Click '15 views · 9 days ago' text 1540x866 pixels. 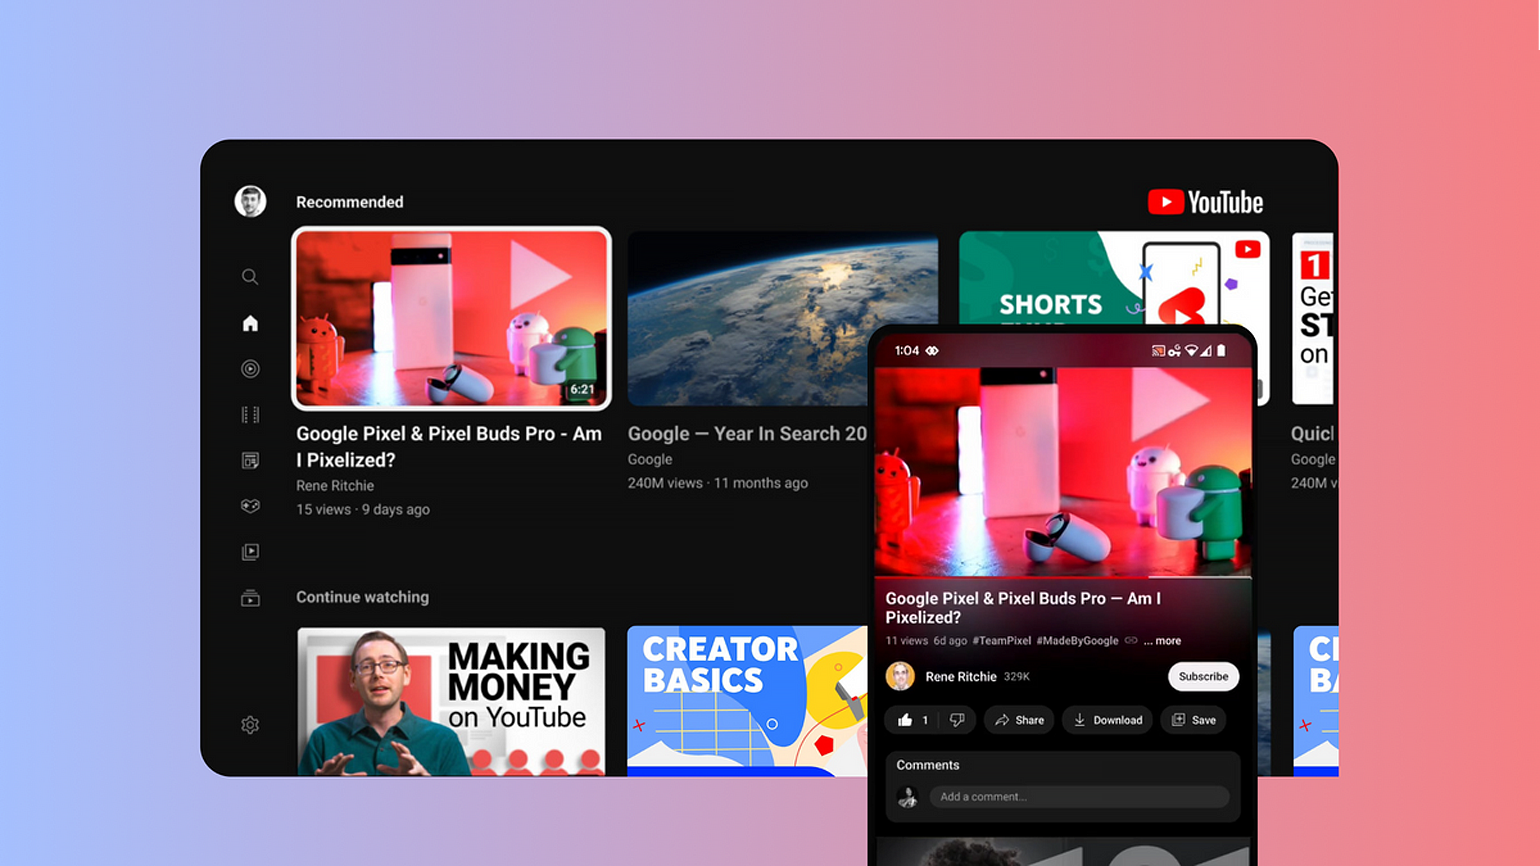click(x=363, y=510)
